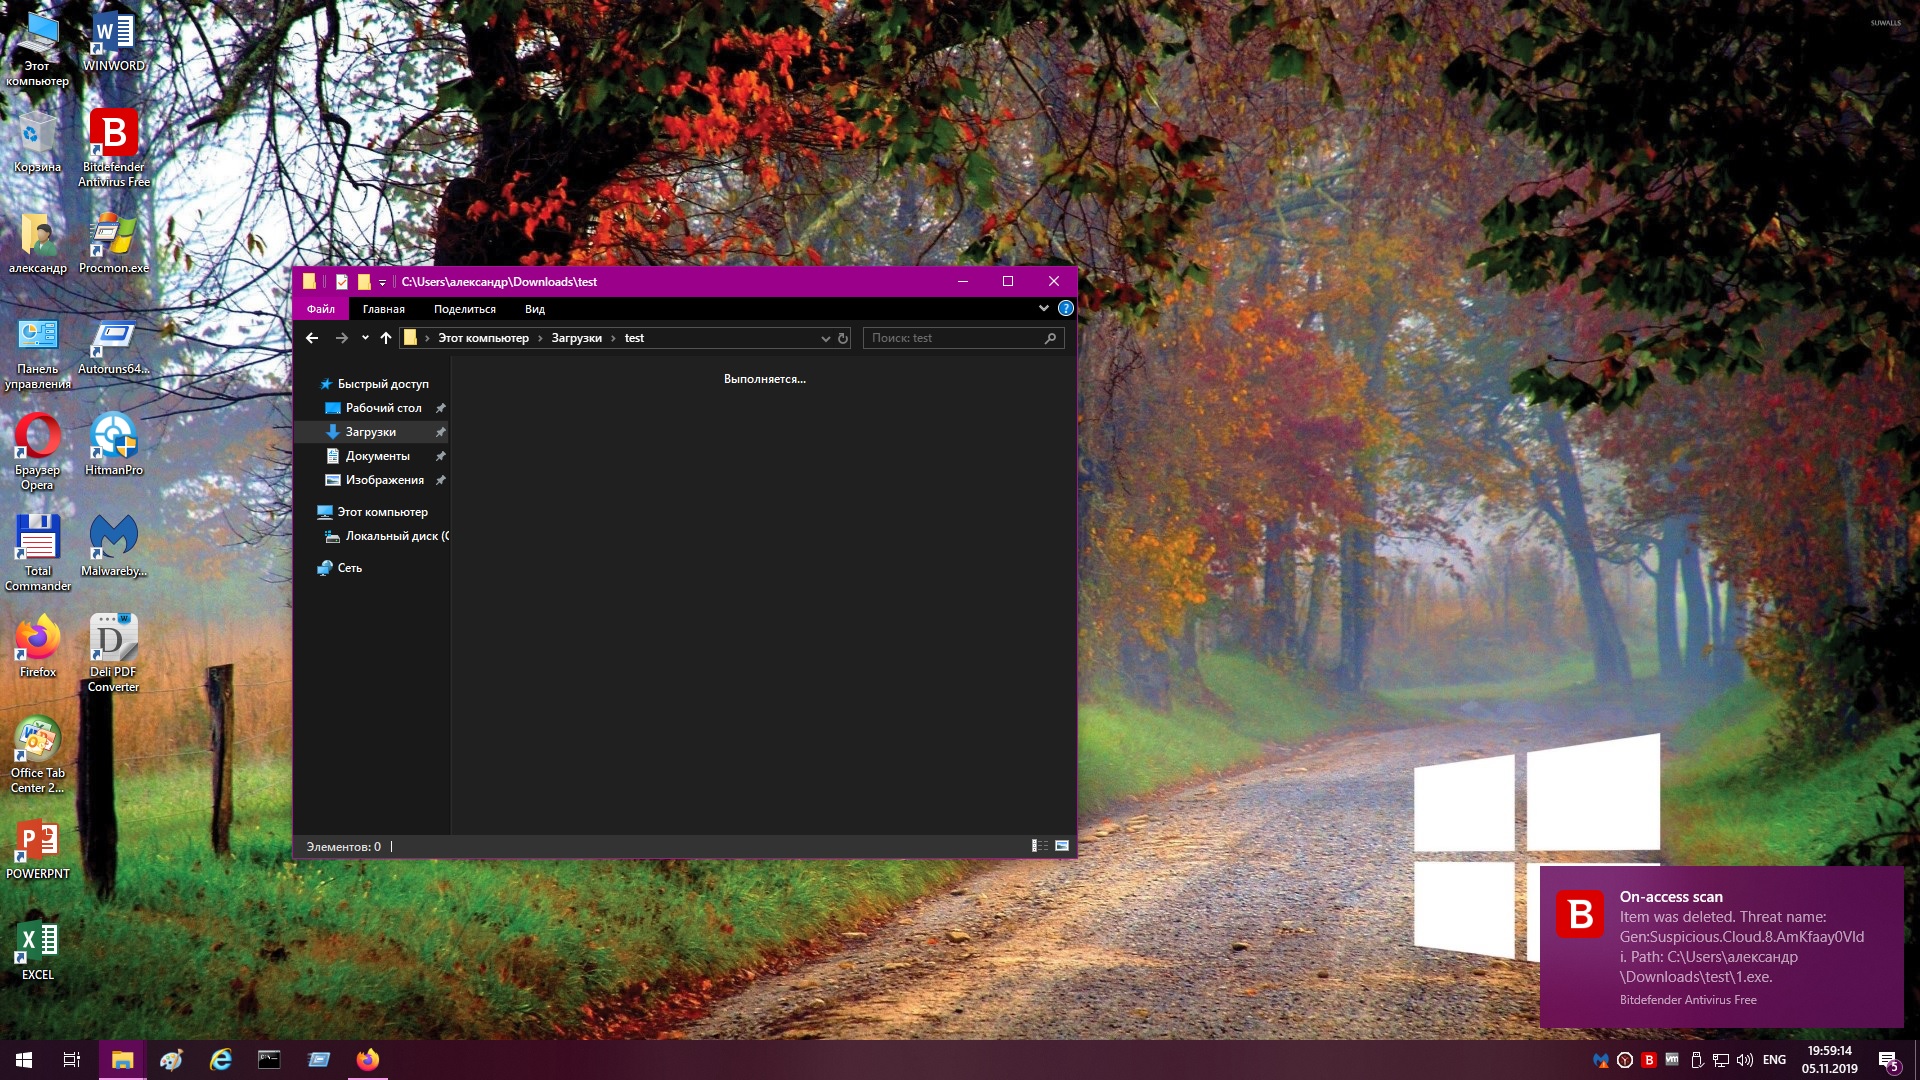The height and width of the screenshot is (1080, 1920).
Task: Open the Файл menu tab
Action: pyautogui.click(x=321, y=309)
